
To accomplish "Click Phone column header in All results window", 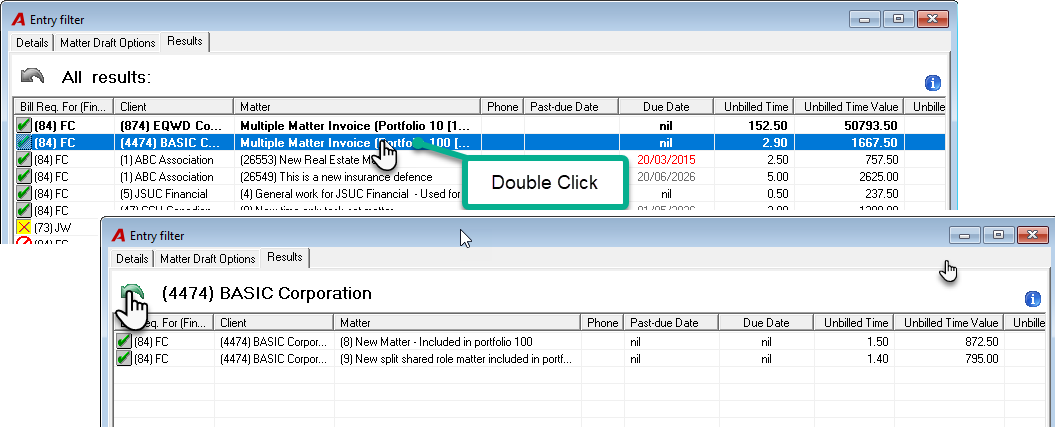I will point(503,107).
